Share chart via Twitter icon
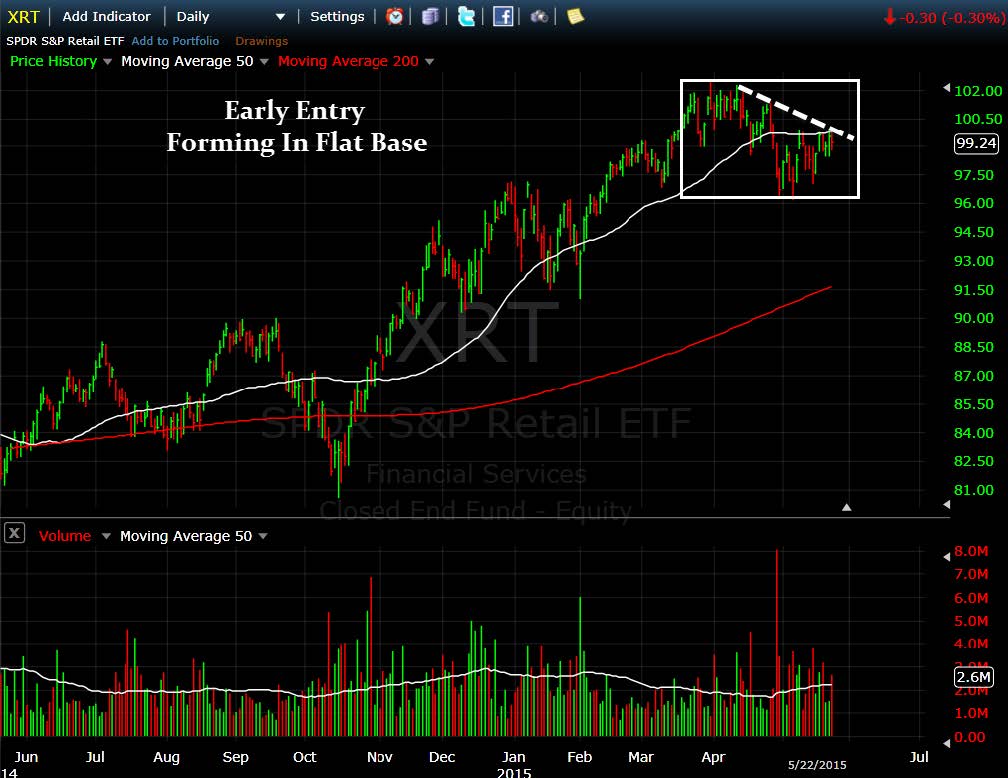 (x=466, y=17)
